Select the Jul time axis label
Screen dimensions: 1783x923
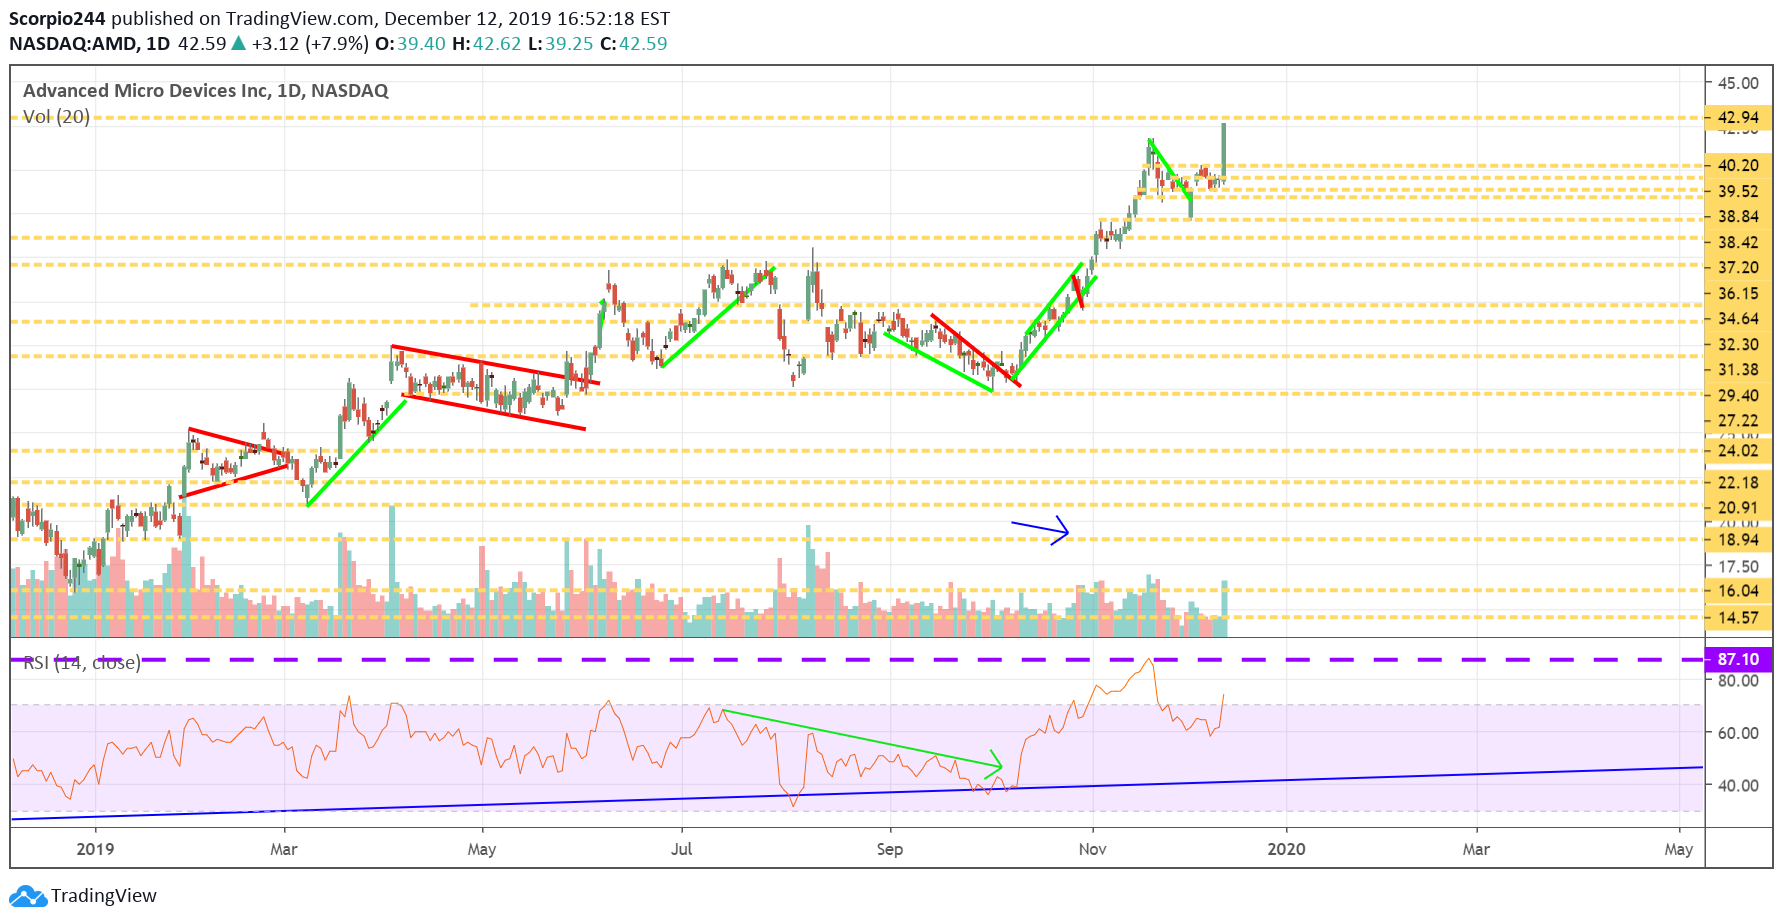tap(682, 849)
